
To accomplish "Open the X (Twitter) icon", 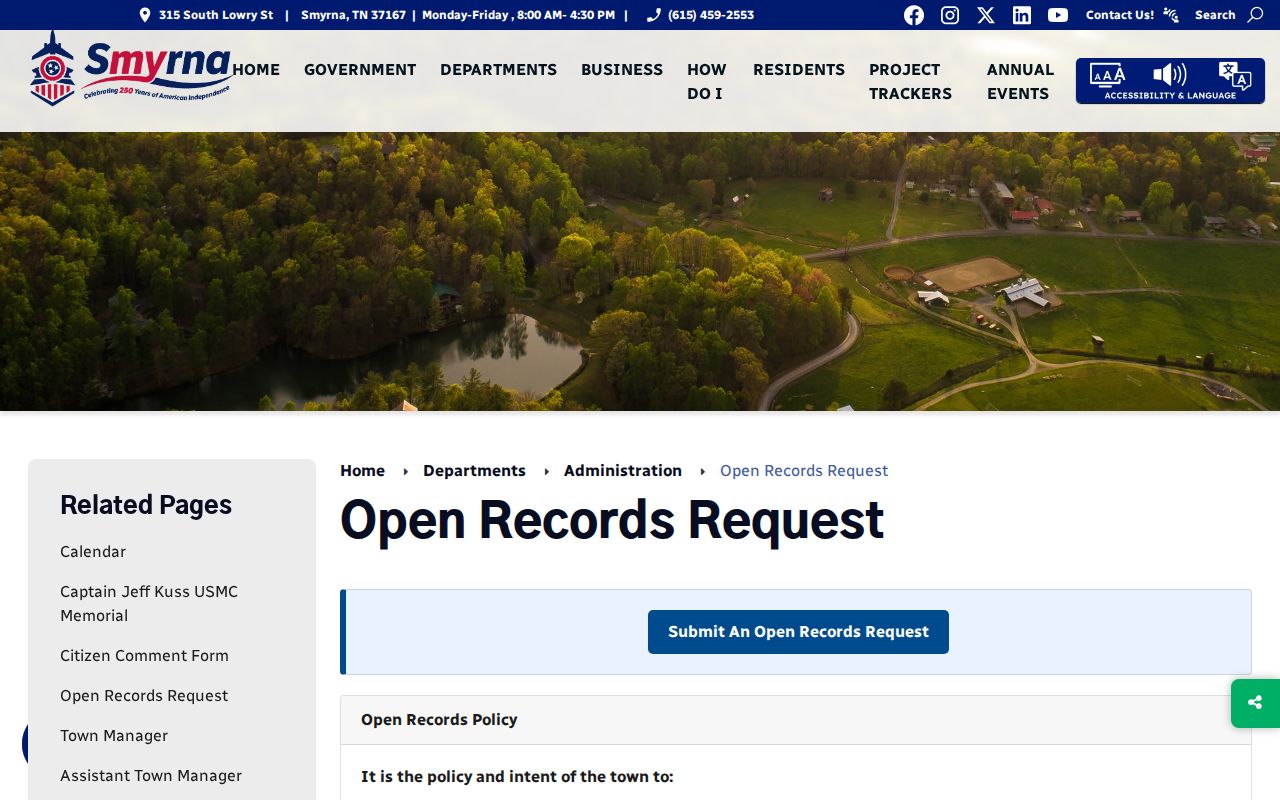I will [986, 15].
